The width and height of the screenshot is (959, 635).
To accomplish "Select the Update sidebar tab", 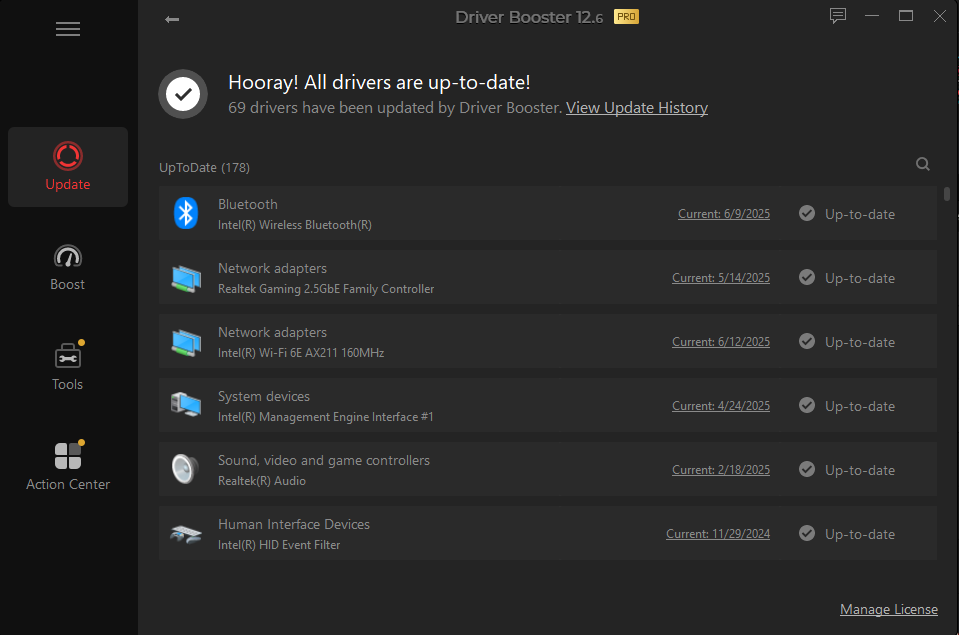I will [x=67, y=166].
